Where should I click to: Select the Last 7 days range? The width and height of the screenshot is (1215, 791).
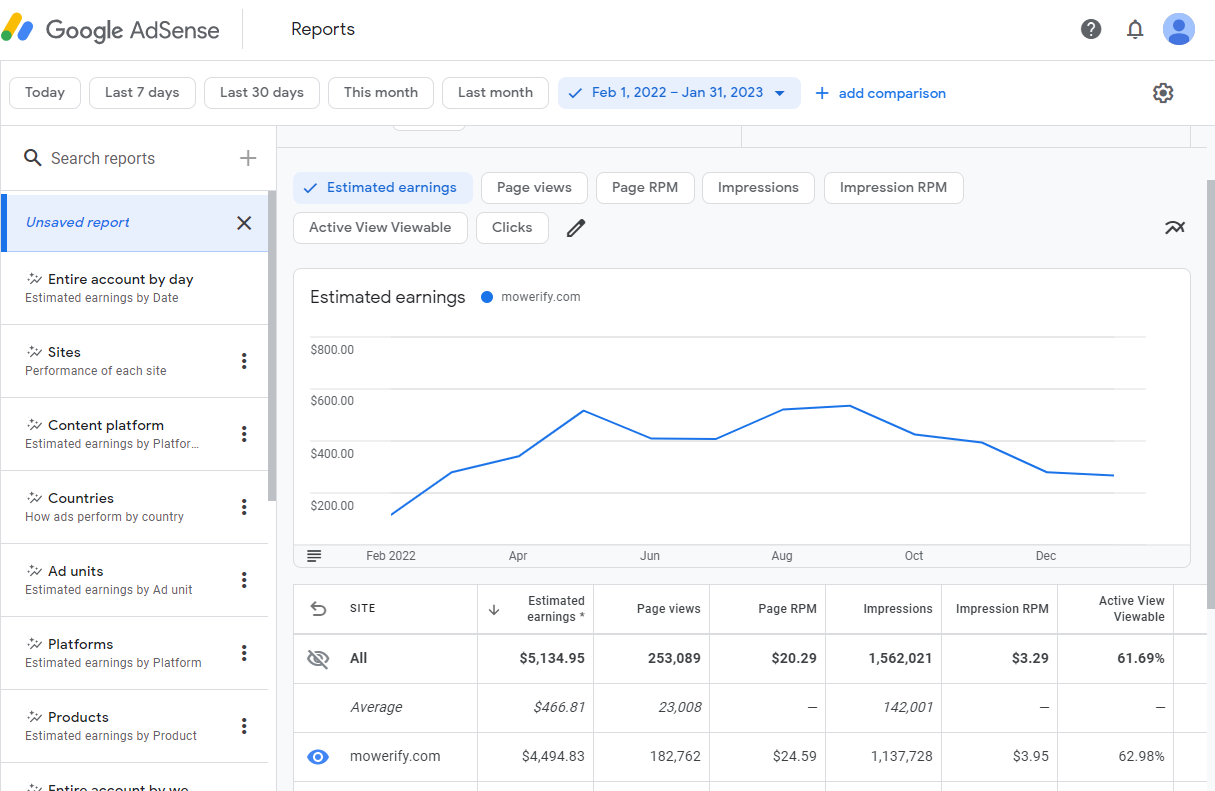pyautogui.click(x=142, y=93)
